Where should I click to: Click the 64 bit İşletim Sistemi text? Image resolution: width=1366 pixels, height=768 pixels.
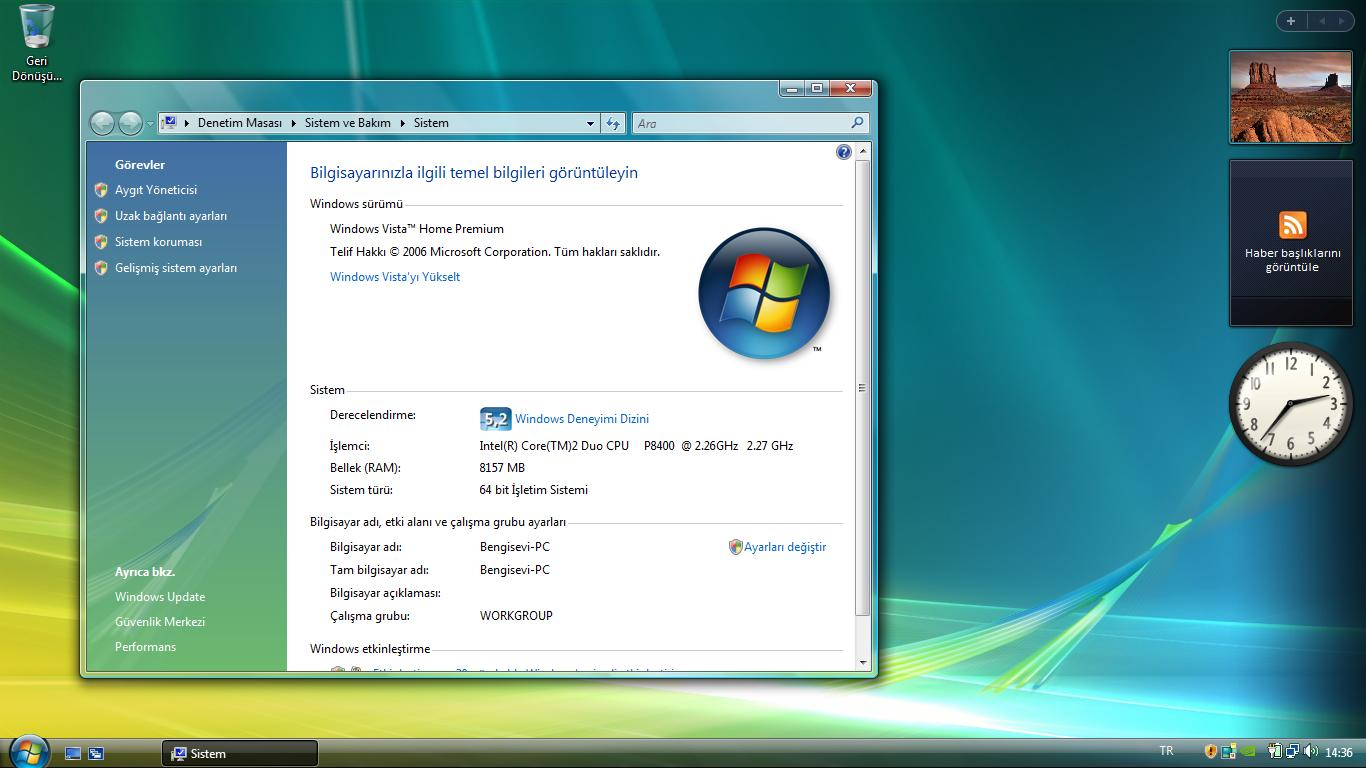point(534,490)
